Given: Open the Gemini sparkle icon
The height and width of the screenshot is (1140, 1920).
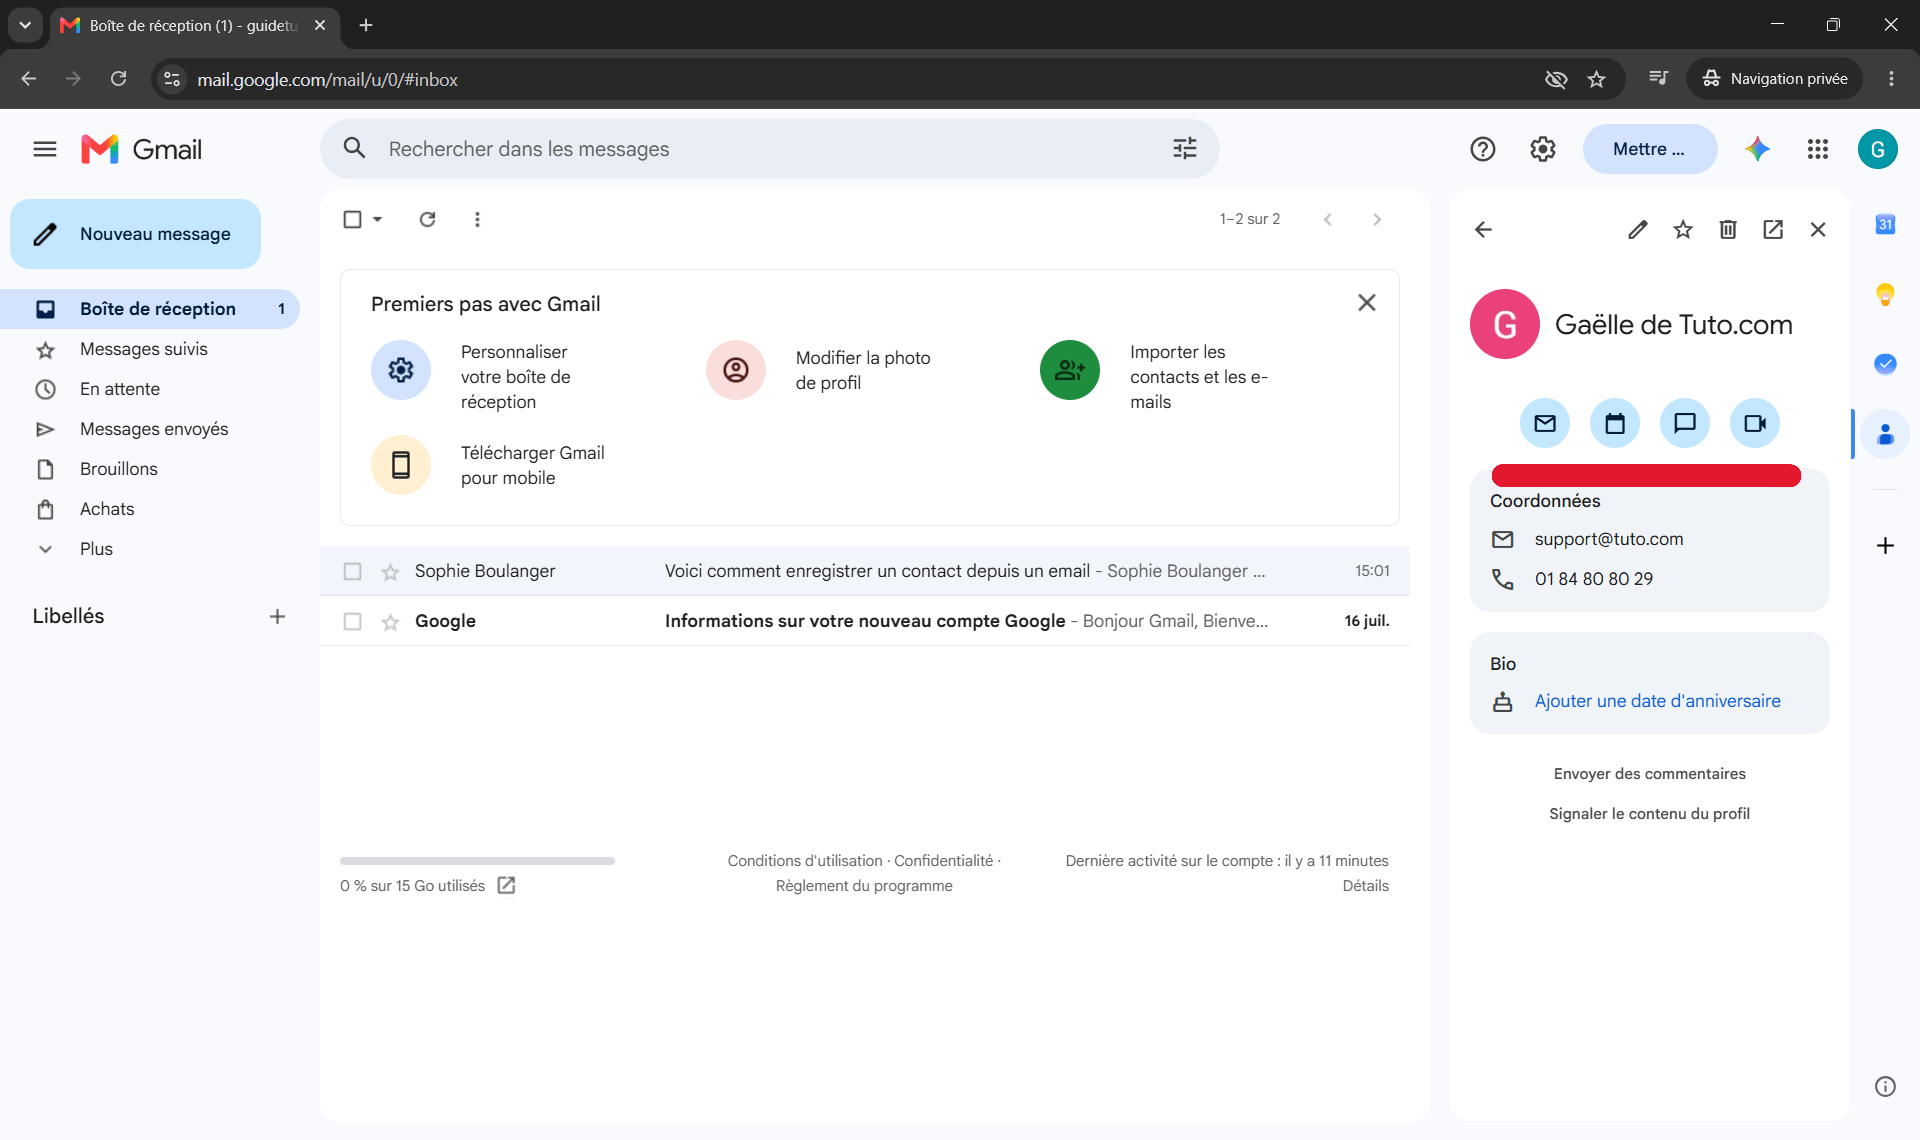Looking at the screenshot, I should pyautogui.click(x=1757, y=149).
